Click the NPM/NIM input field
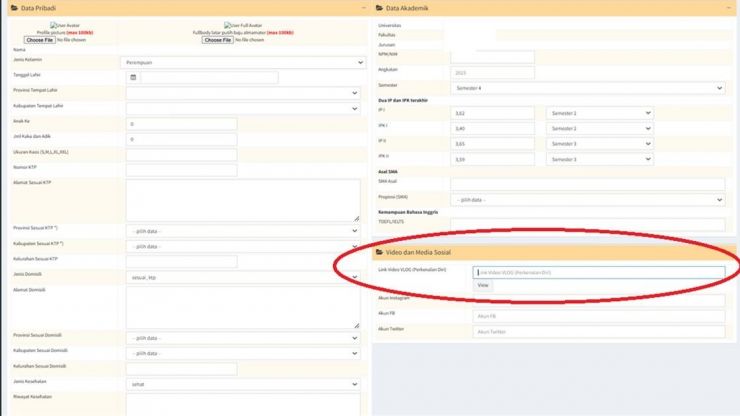This screenshot has height=416, width=740. pyautogui.click(x=493, y=57)
